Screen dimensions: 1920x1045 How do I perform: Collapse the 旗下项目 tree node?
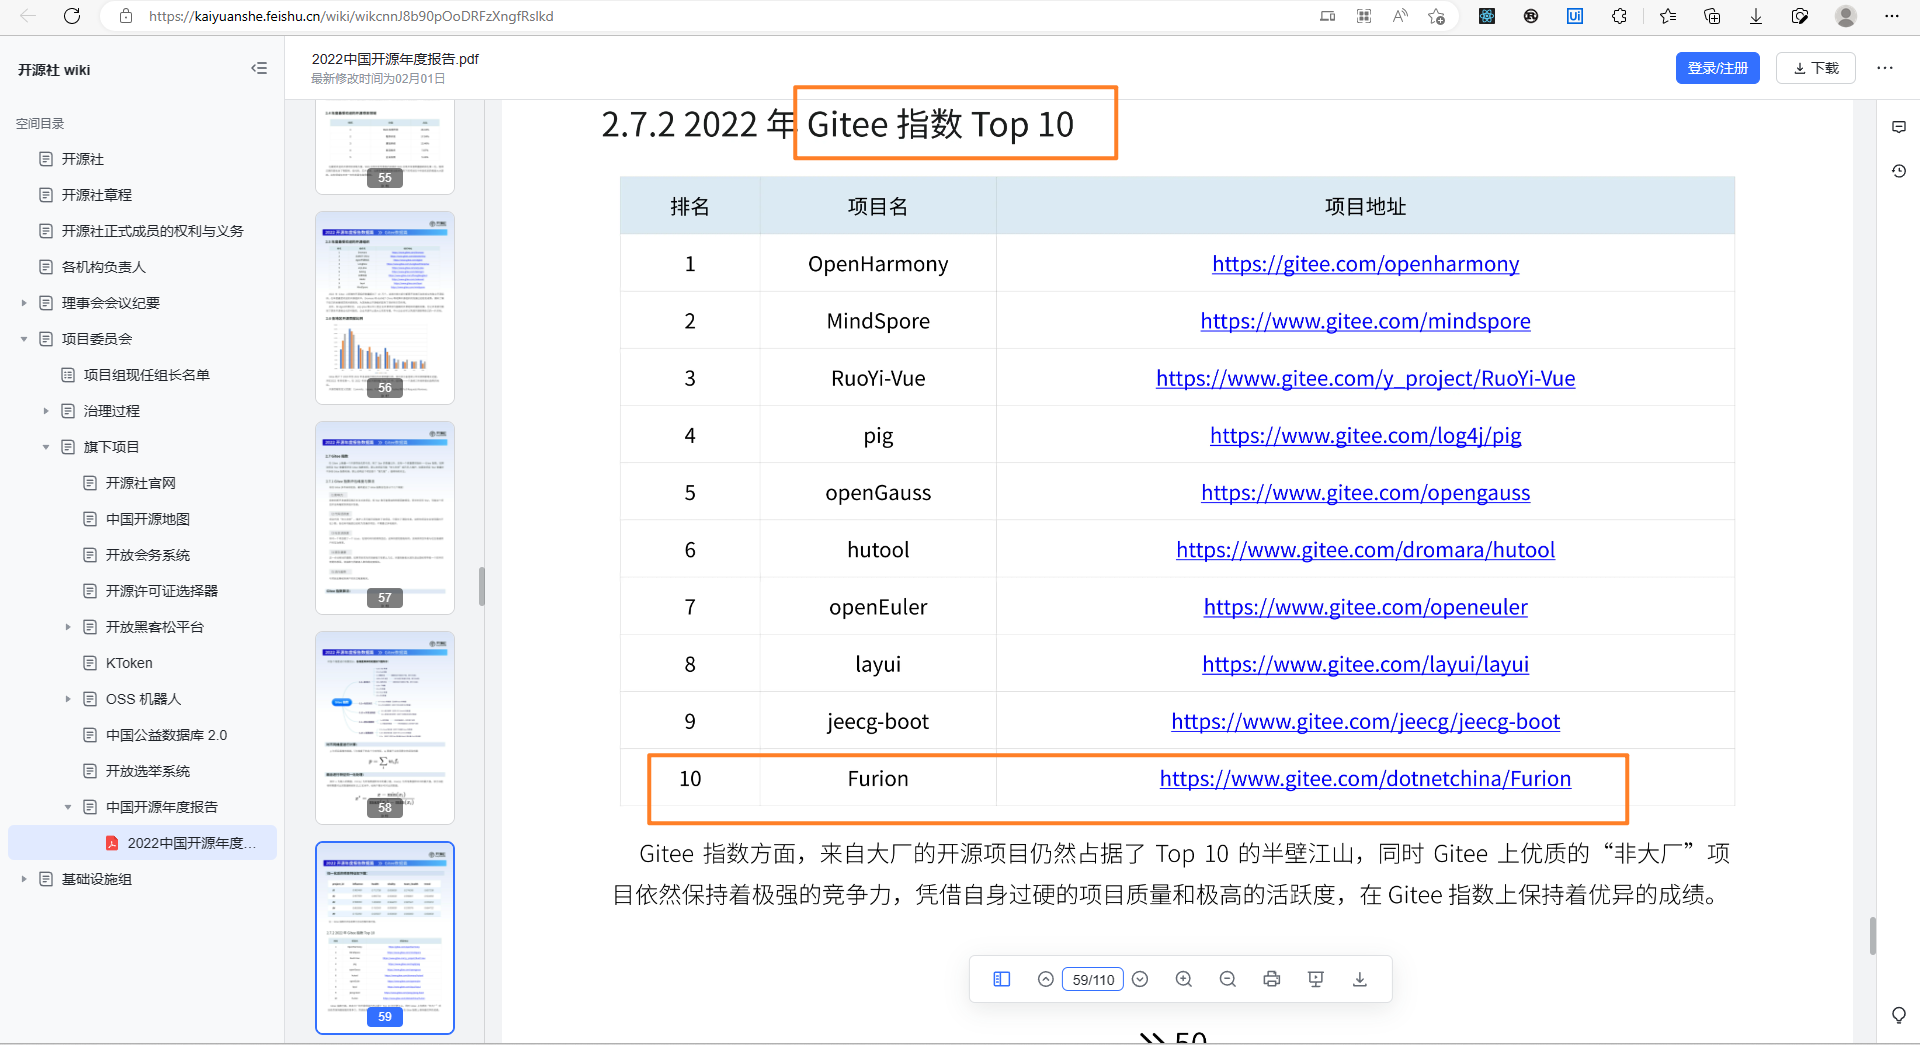pyautogui.click(x=46, y=447)
